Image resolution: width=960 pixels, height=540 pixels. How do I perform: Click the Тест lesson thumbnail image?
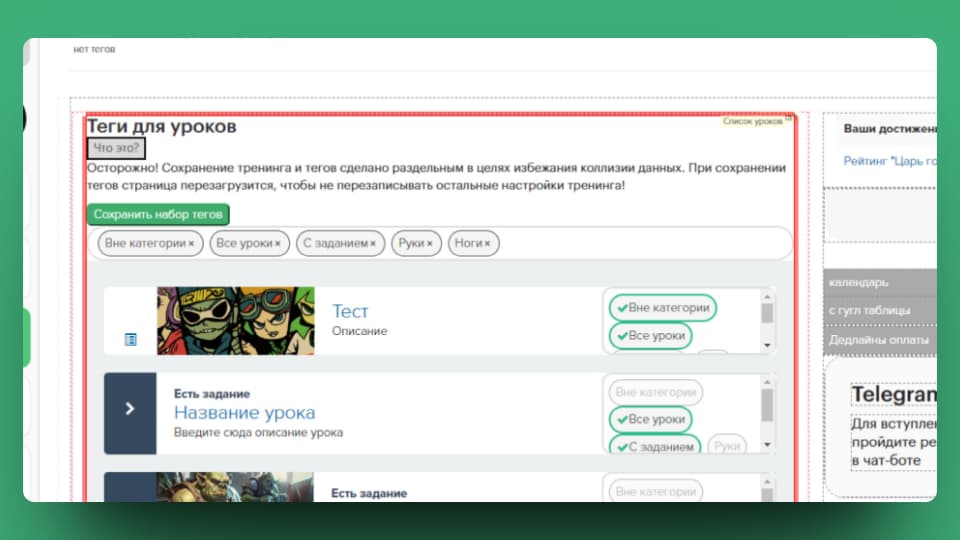[235, 320]
